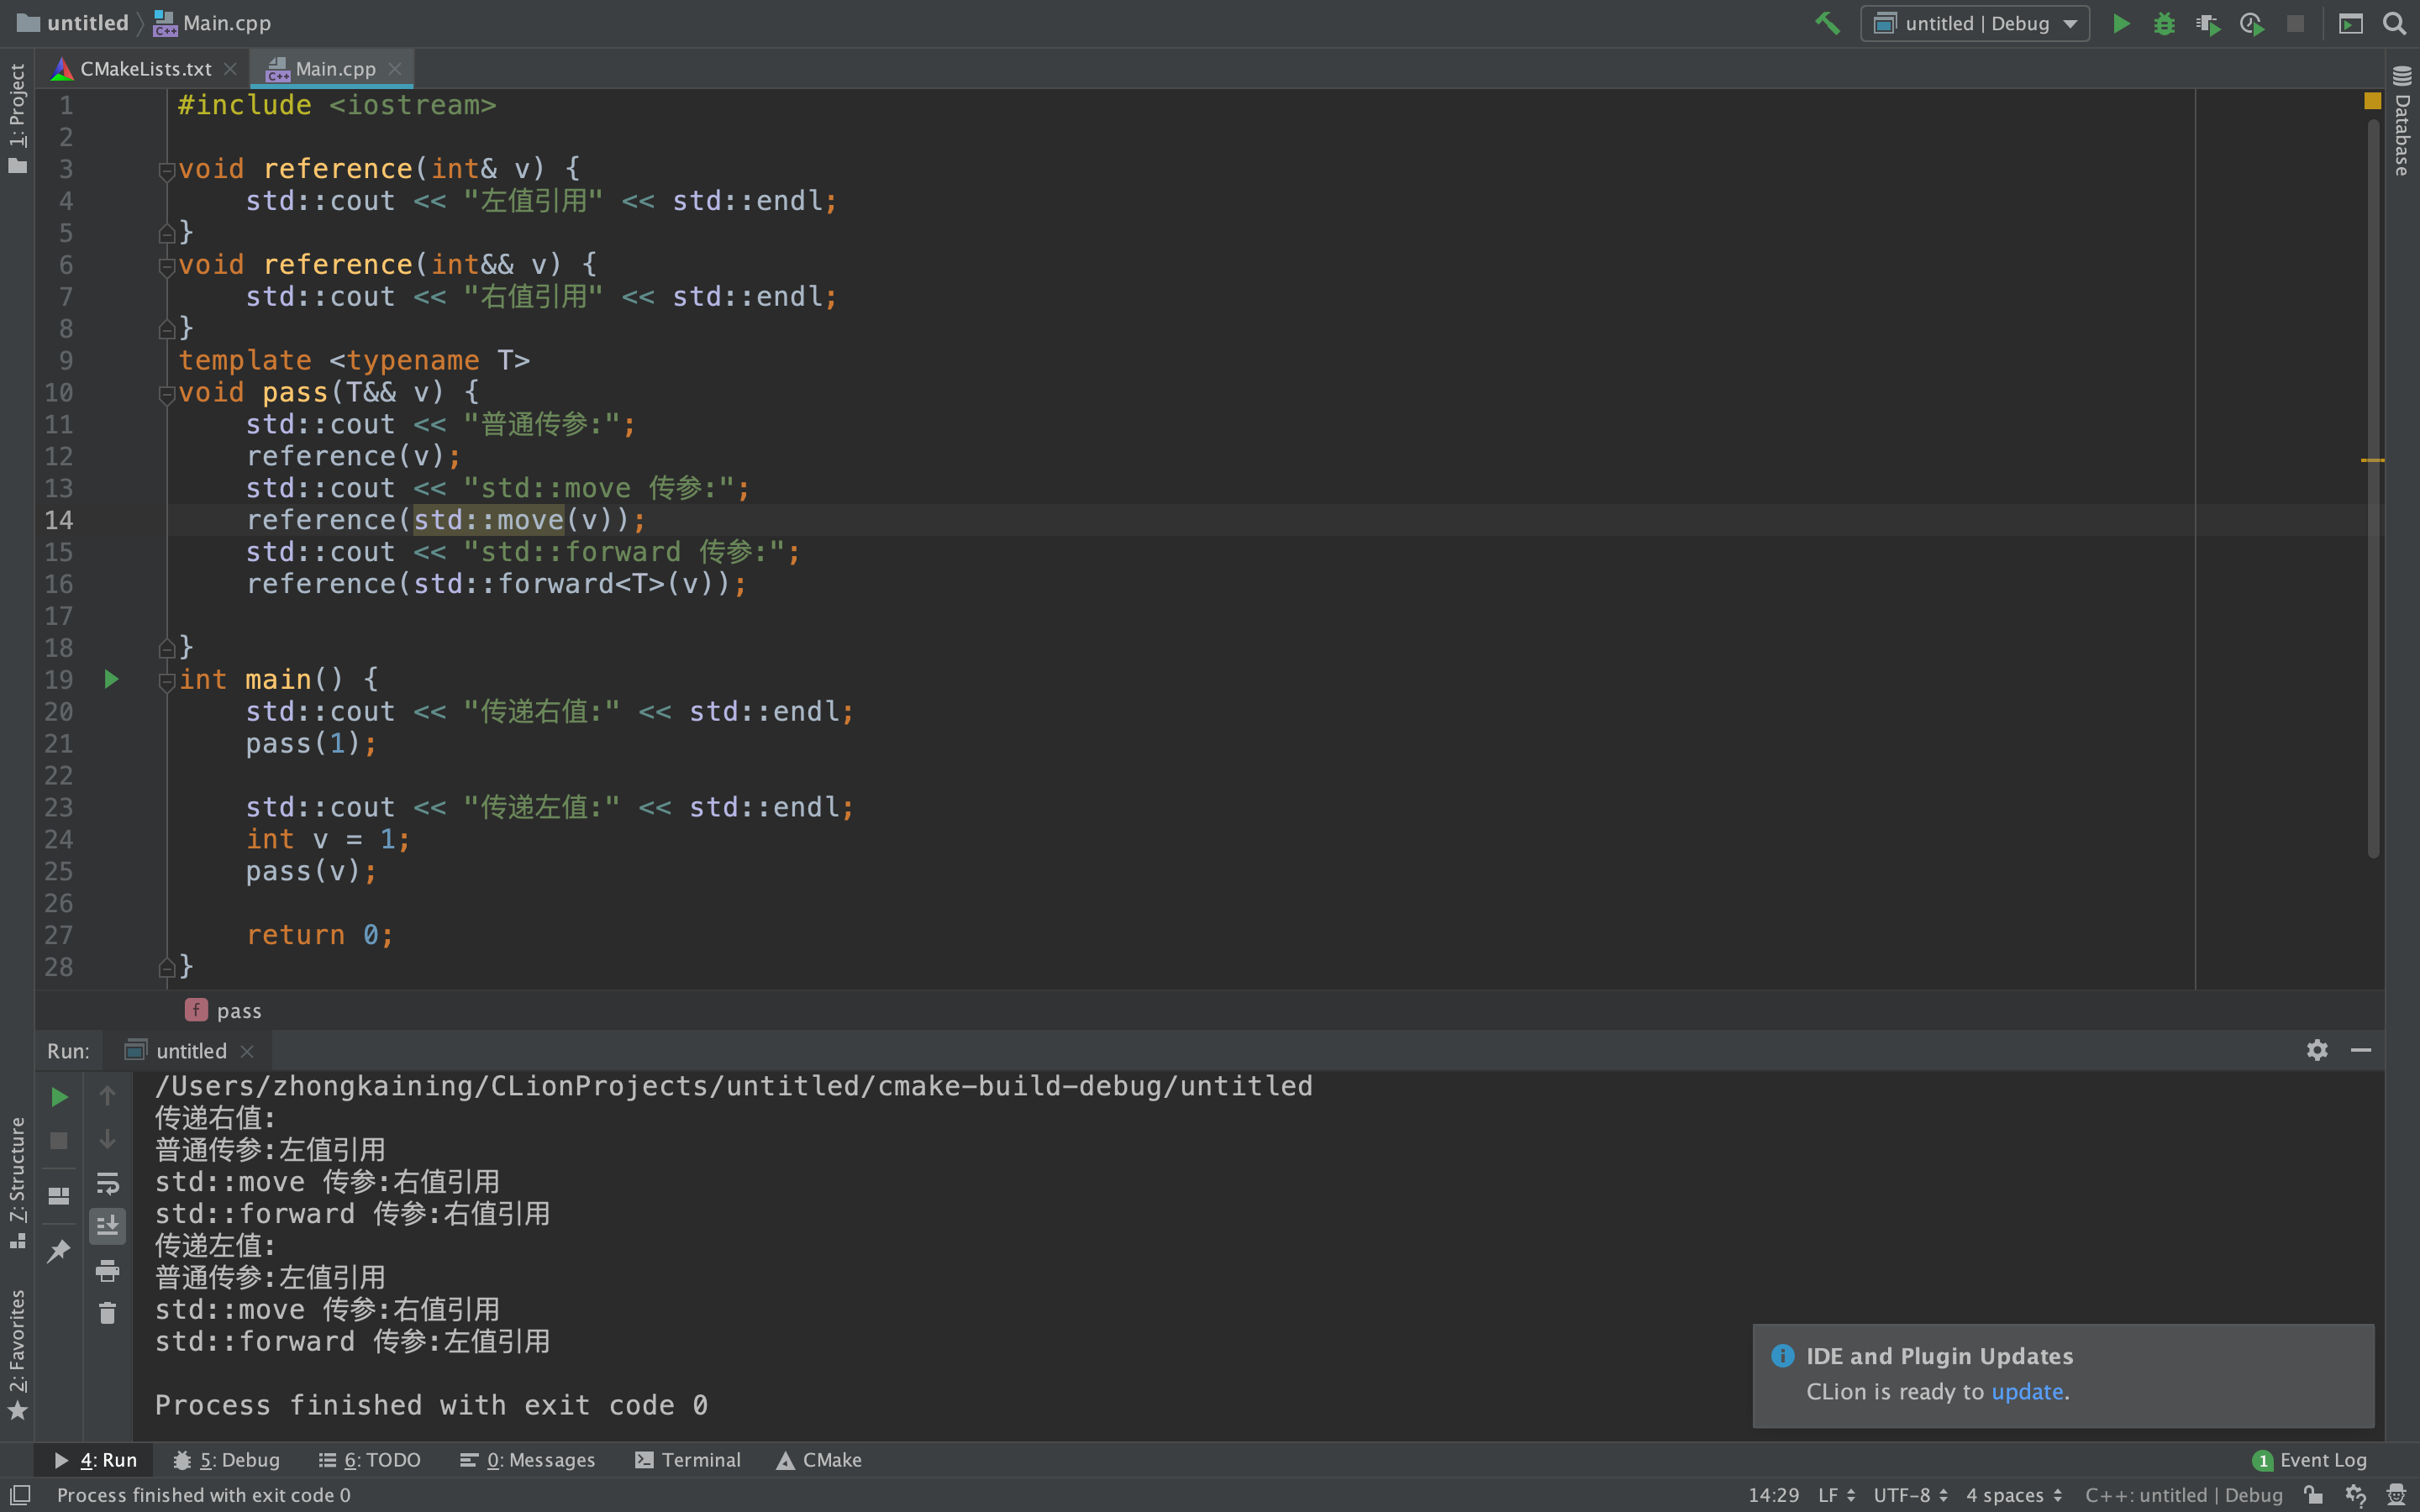Open the Structure tool window
Screen dimensions: 2420x1512
[x=17, y=1183]
